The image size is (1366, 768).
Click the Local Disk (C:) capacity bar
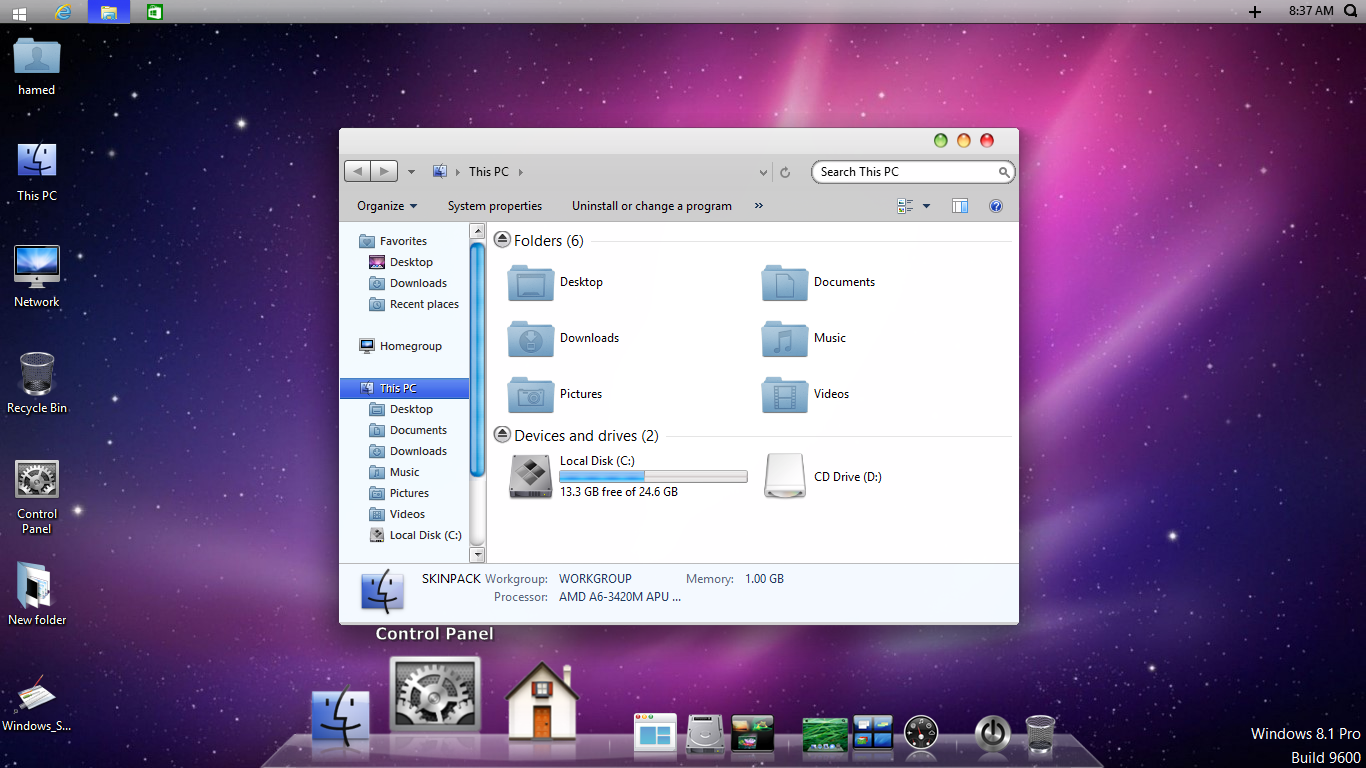click(653, 476)
